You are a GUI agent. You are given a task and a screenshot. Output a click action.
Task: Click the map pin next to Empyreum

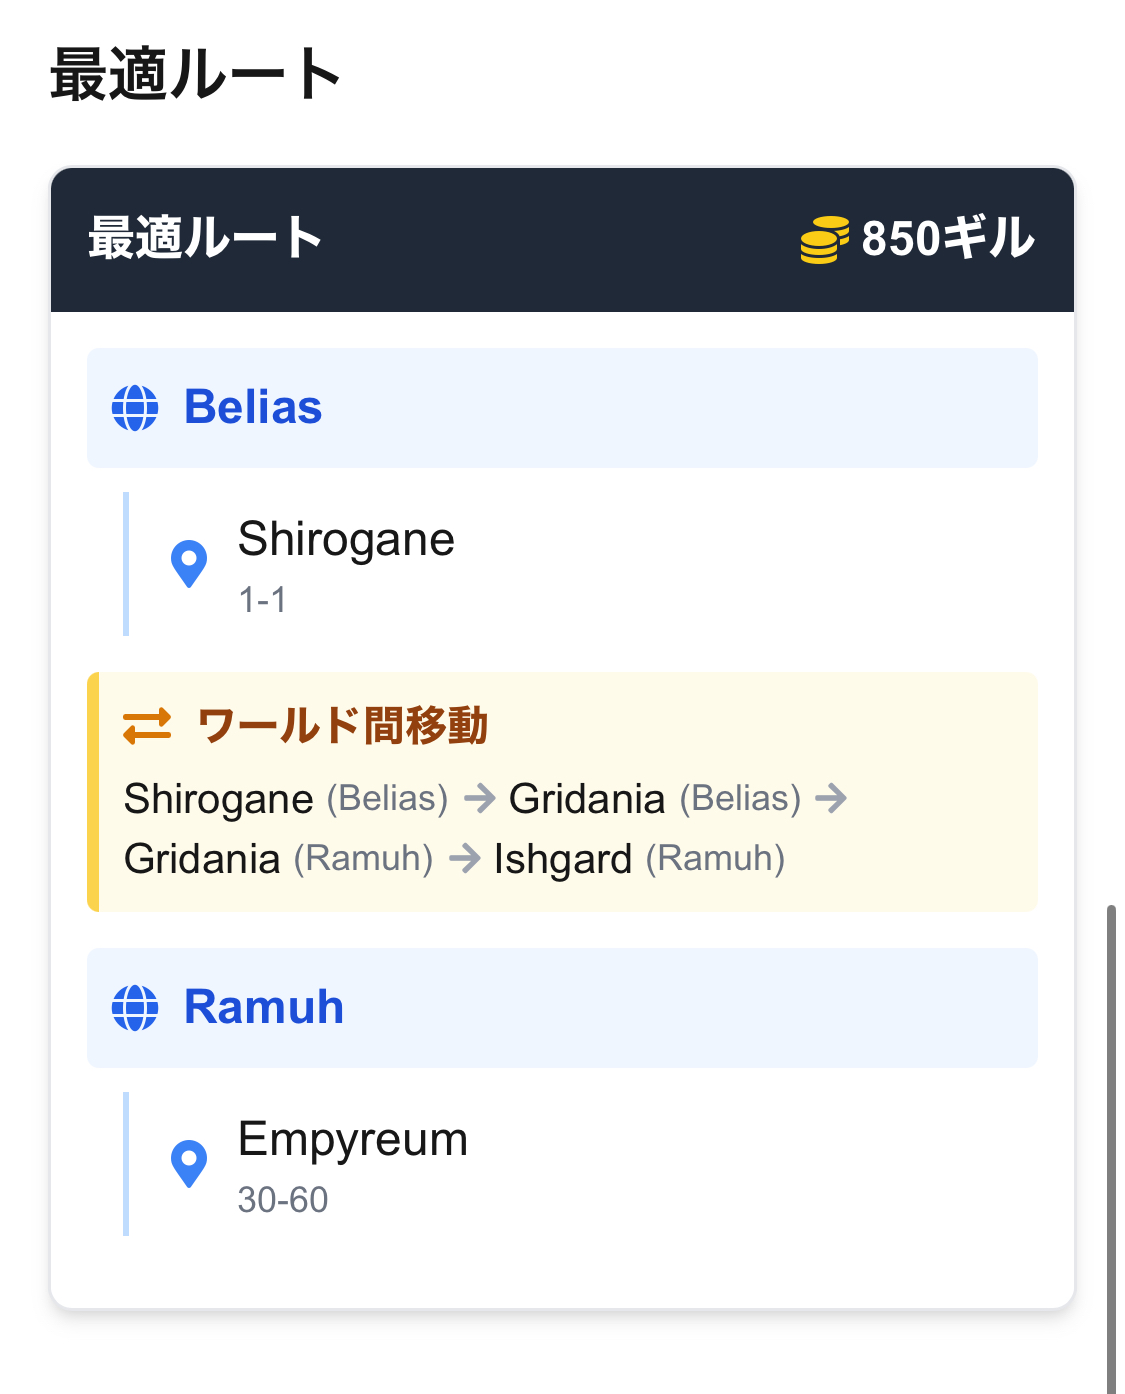pos(189,1164)
